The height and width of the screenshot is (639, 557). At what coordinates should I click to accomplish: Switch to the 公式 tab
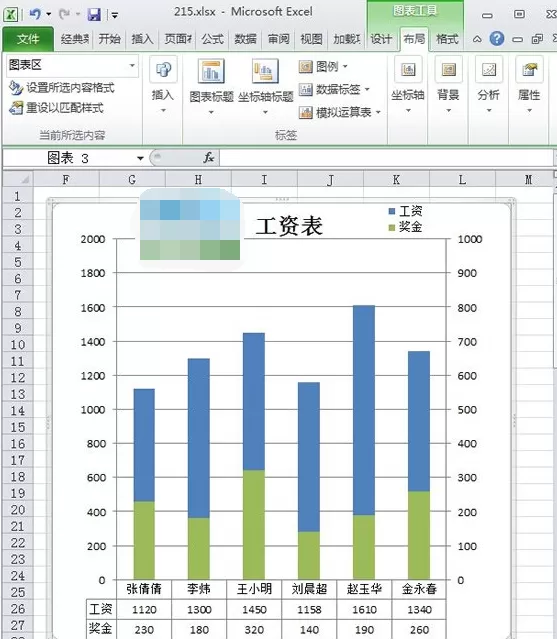point(212,39)
